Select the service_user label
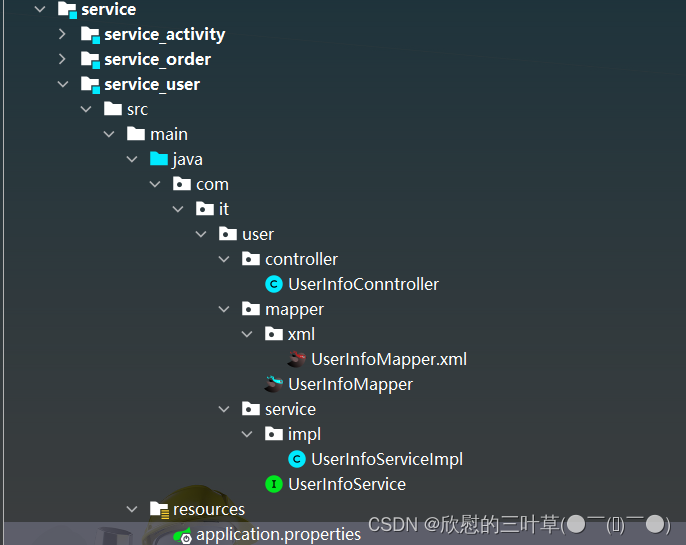The image size is (686, 545). pyautogui.click(x=152, y=84)
